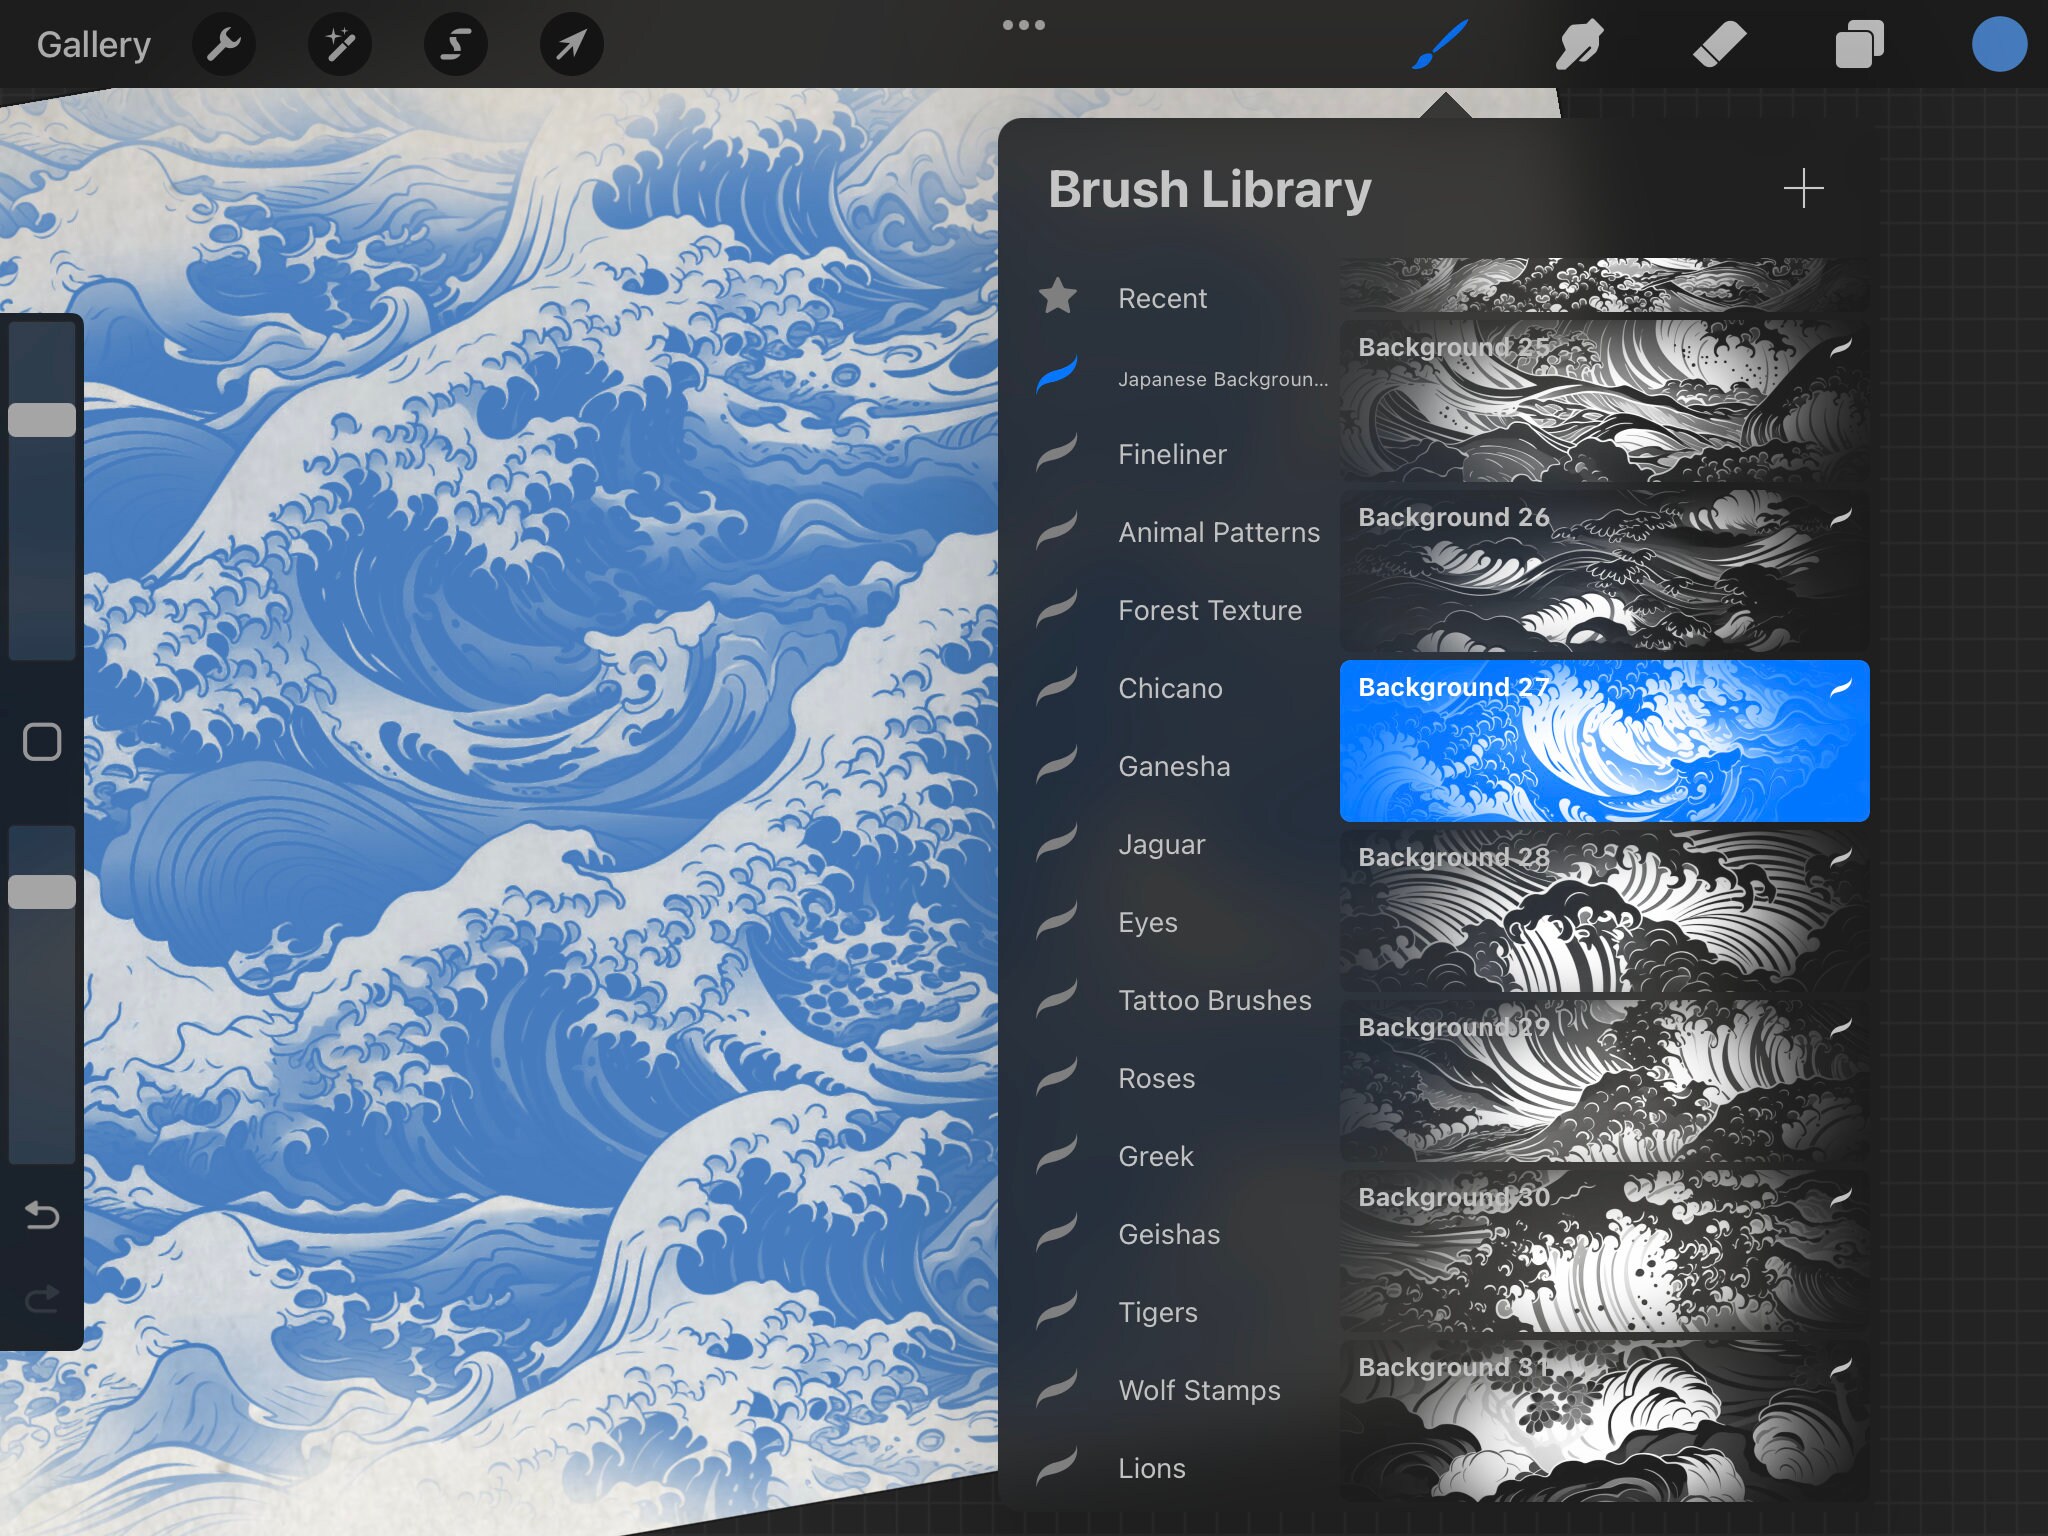
Task: Adjust the brush size slider handle
Action: tap(42, 420)
